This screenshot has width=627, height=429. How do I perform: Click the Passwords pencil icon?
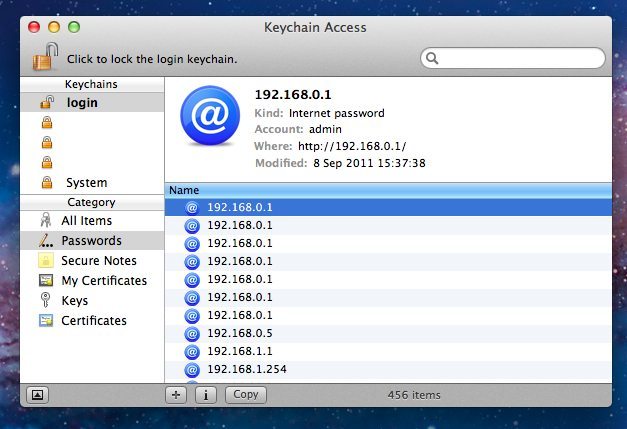click(x=46, y=240)
